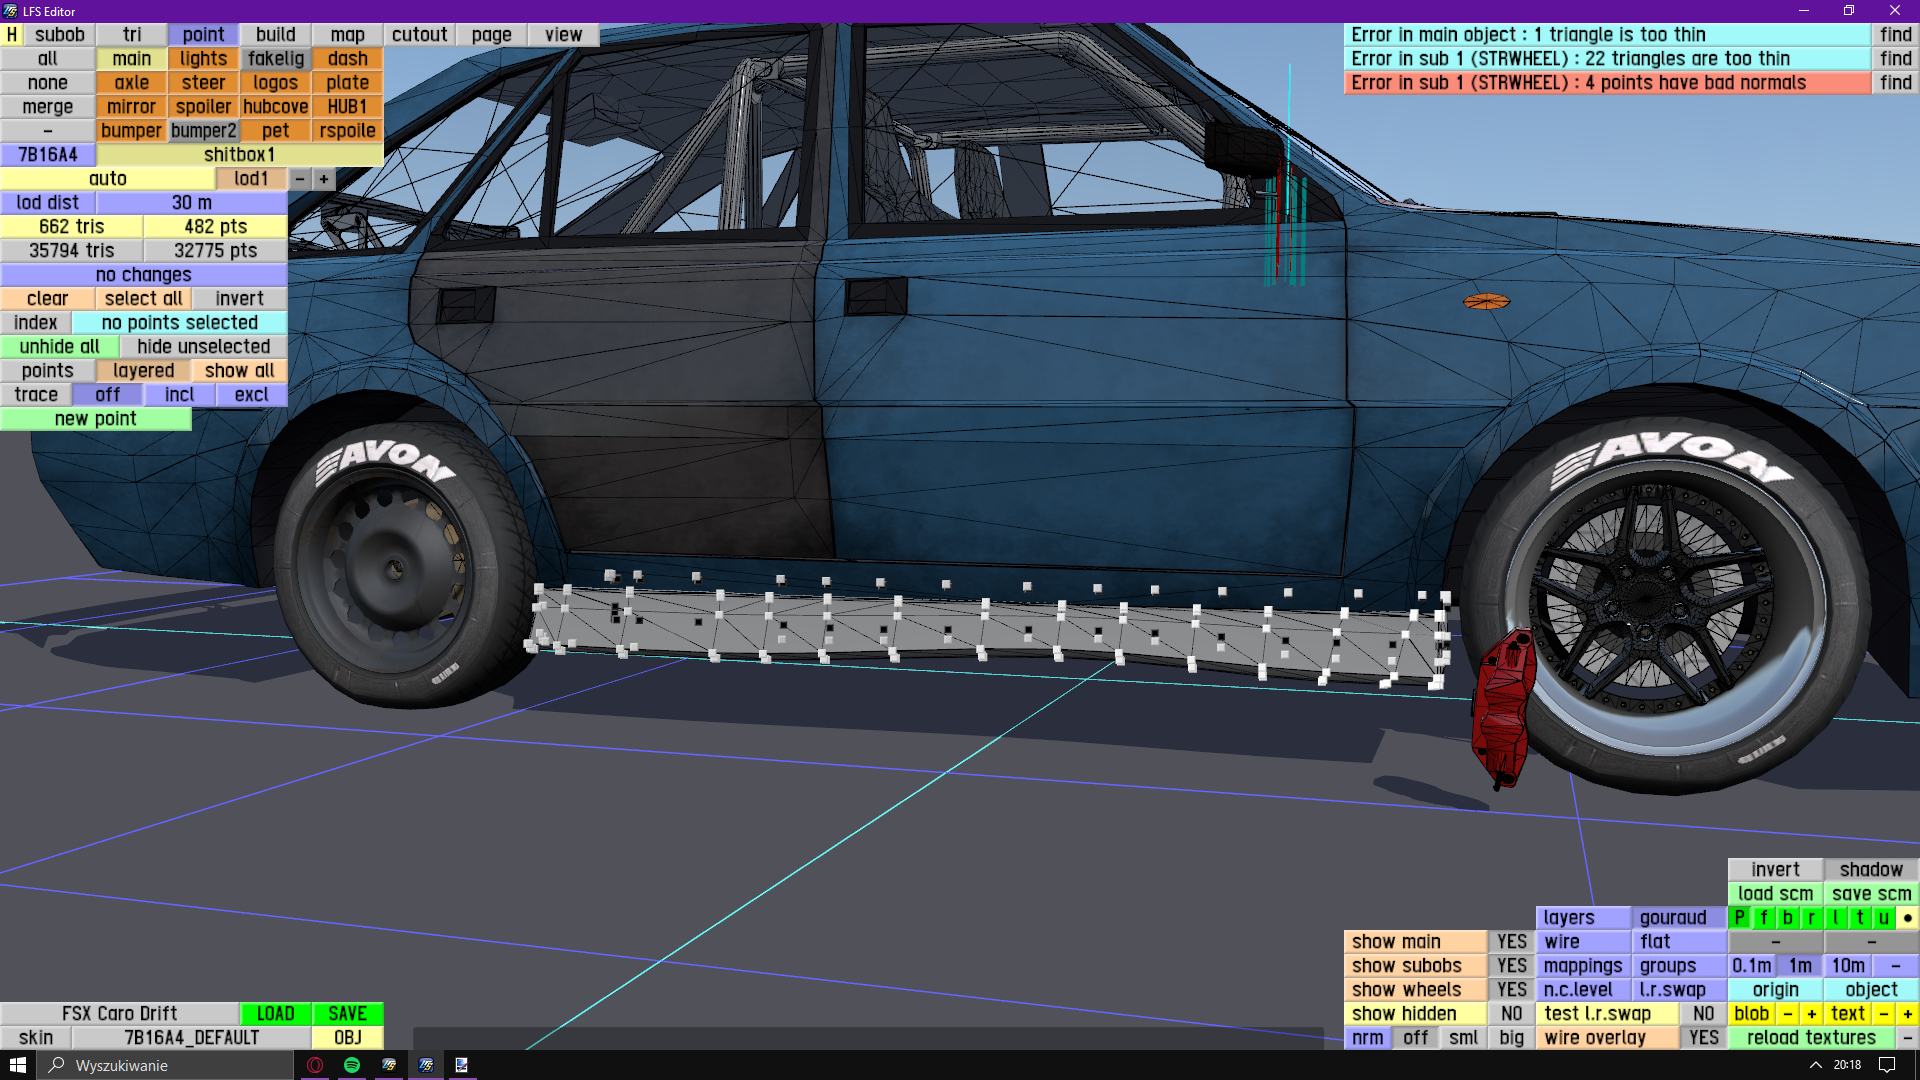1920x1080 pixels.
Task: Toggle show wheels YES button
Action: 1511,990
